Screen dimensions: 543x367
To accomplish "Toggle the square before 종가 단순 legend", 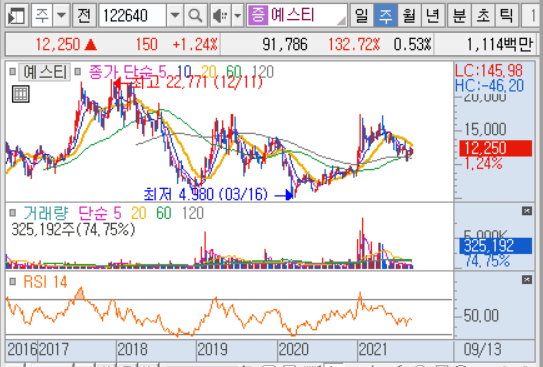I will tap(78, 72).
